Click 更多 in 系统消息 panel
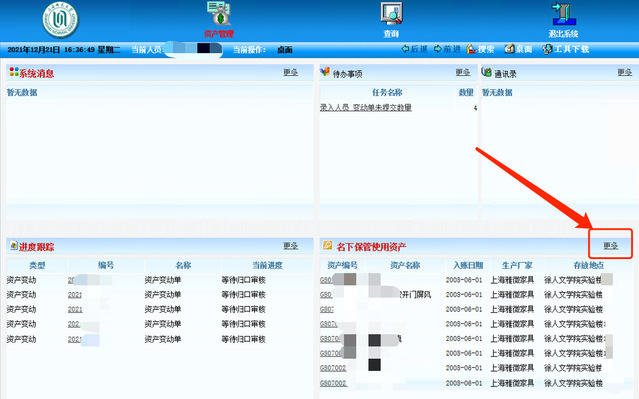This screenshot has width=639, height=399. pos(291,73)
